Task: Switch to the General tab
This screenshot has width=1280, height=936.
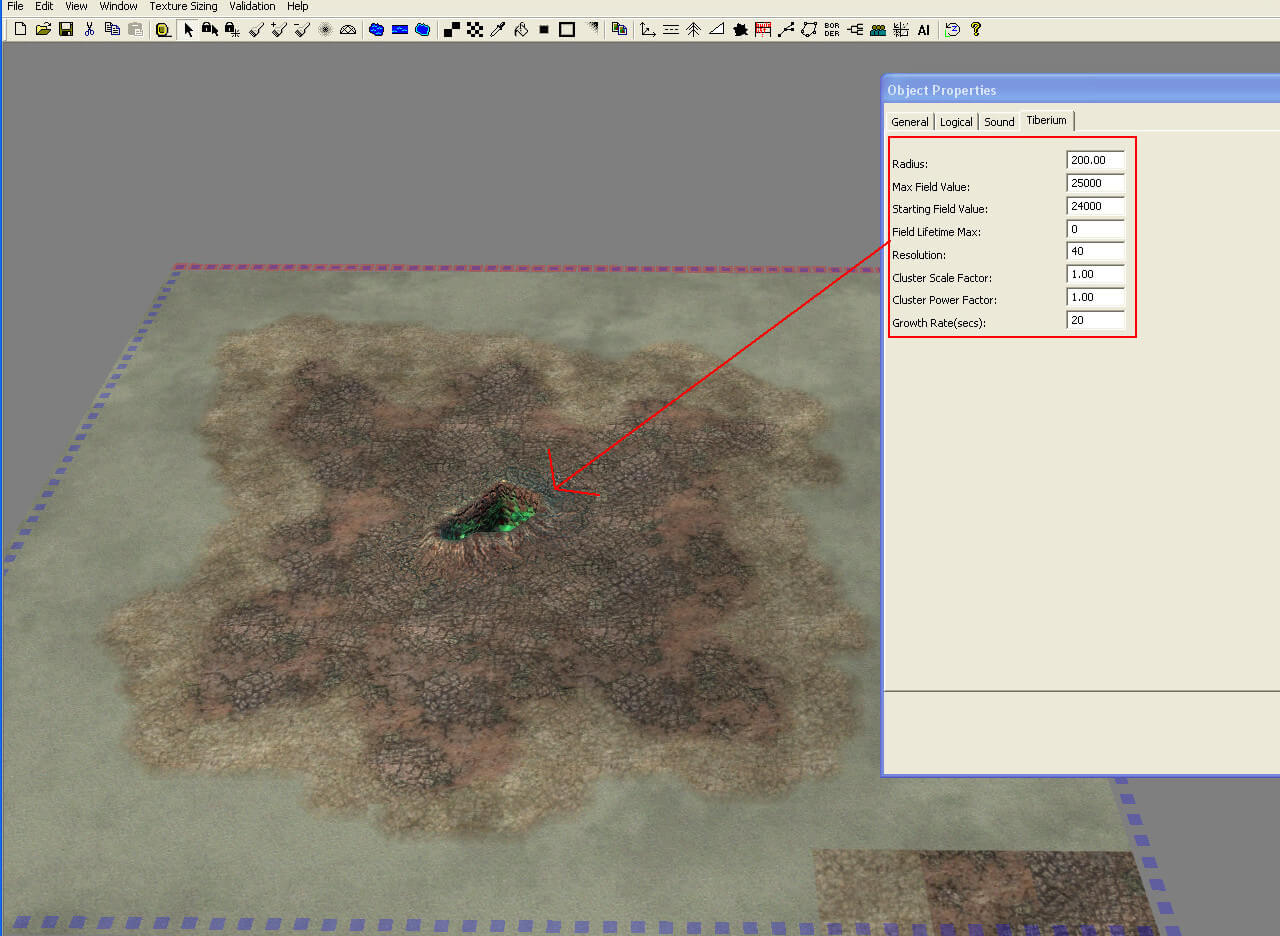Action: pos(910,122)
